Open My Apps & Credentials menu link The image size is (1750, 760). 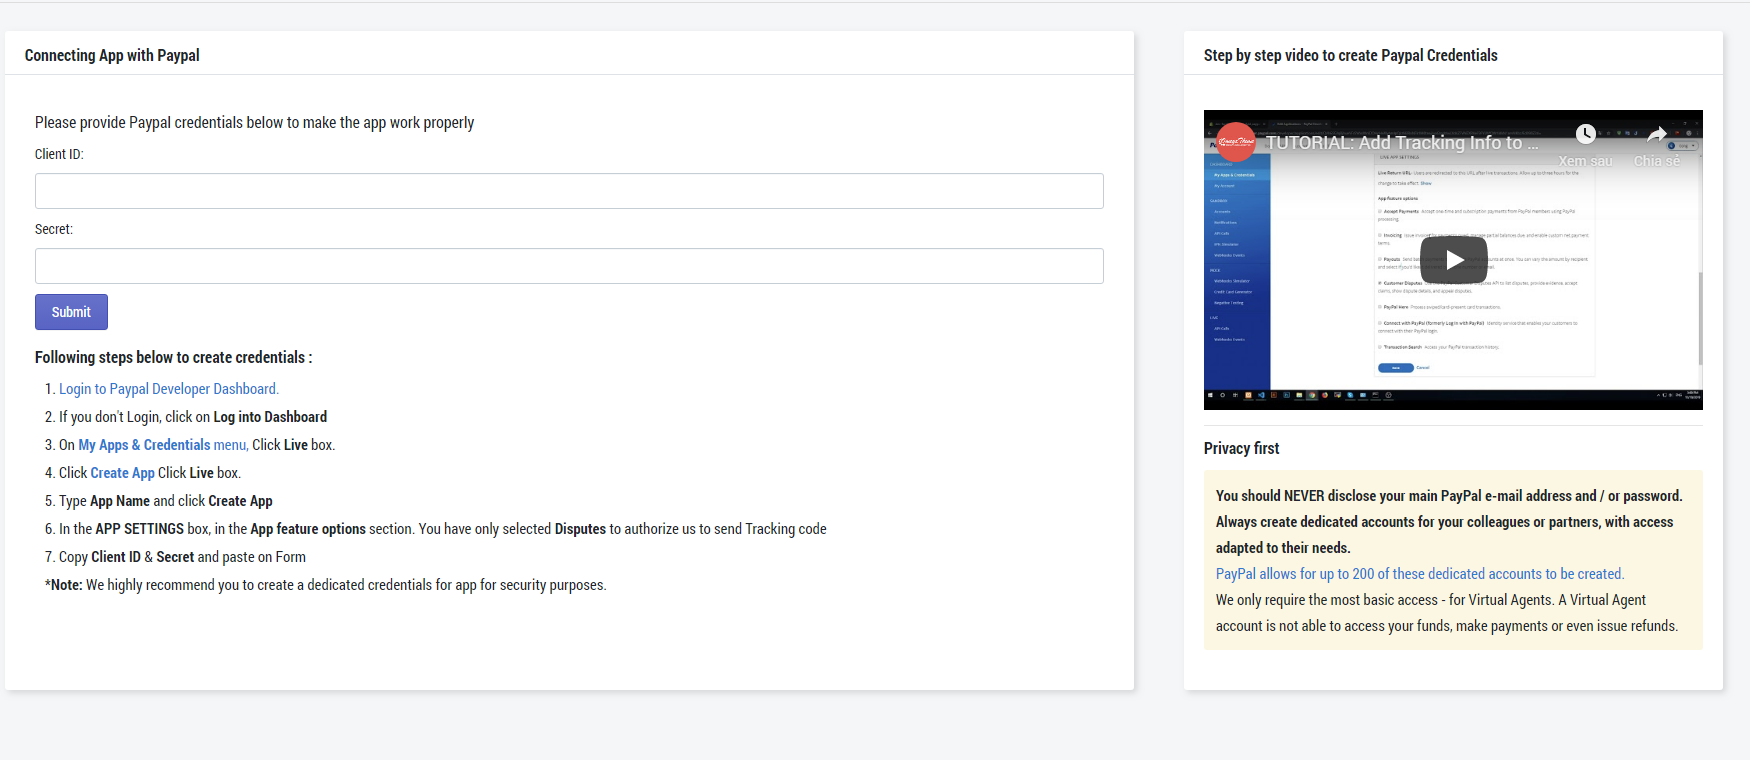163,445
